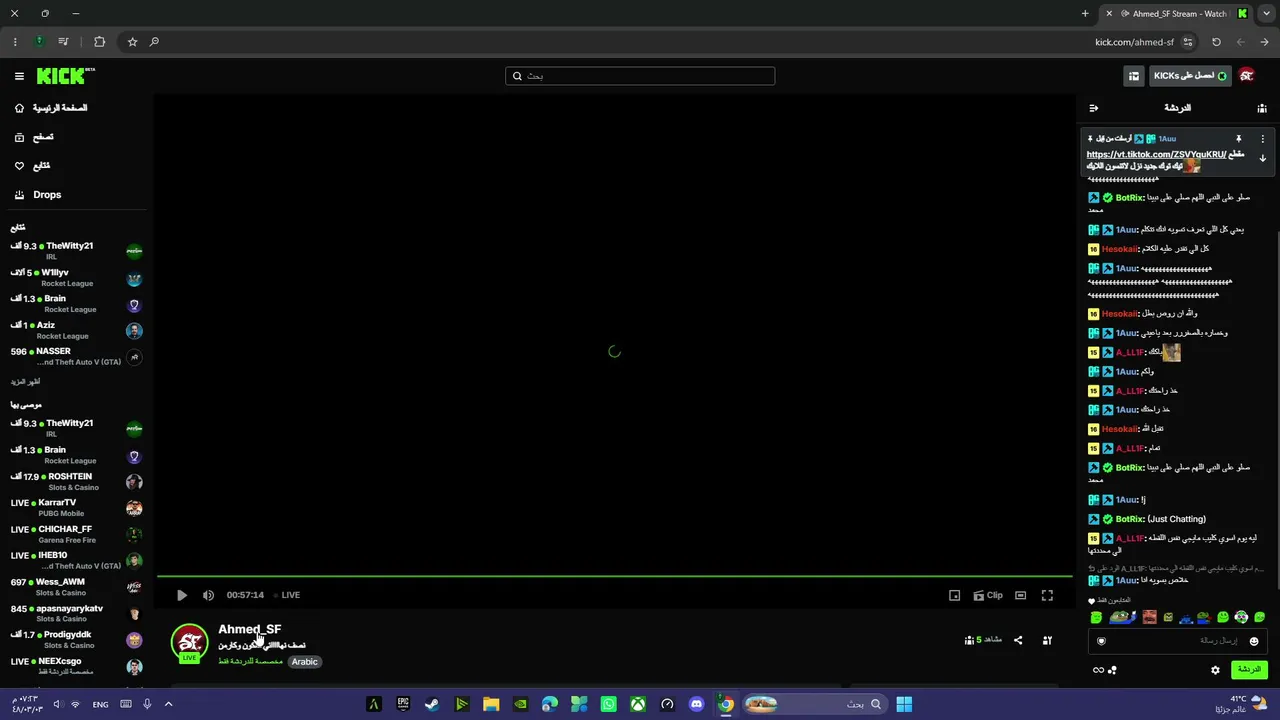The image size is (1280, 720).
Task: Play the stream video
Action: point(182,595)
